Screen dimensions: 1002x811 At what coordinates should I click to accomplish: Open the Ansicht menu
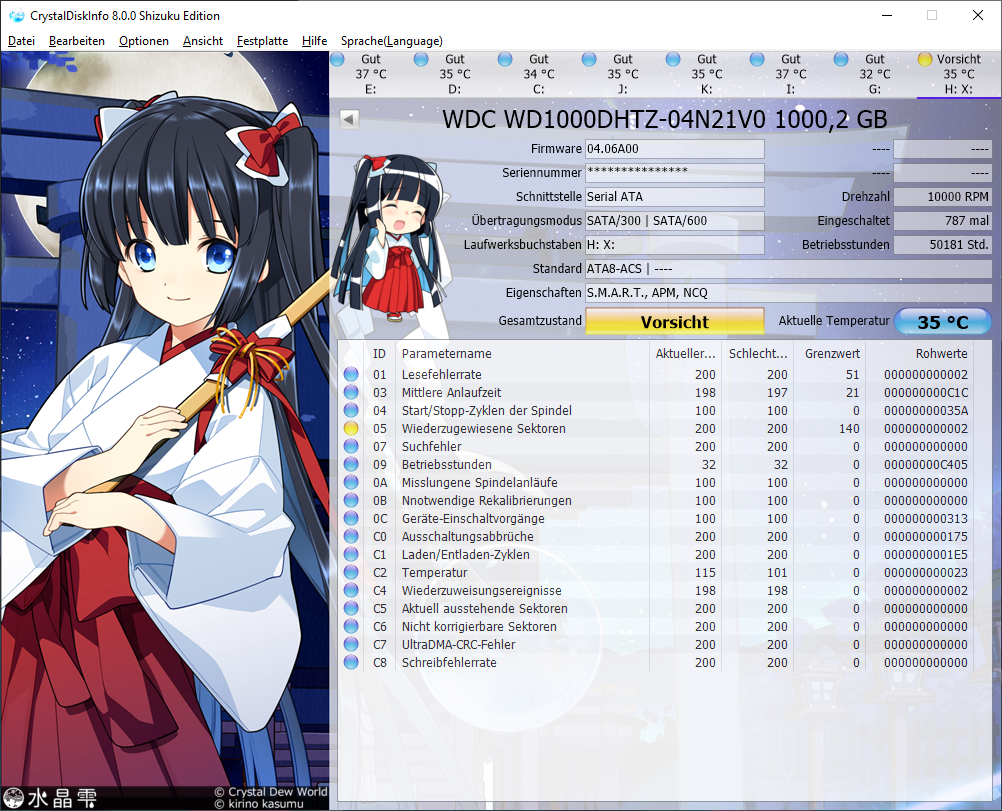[x=203, y=41]
